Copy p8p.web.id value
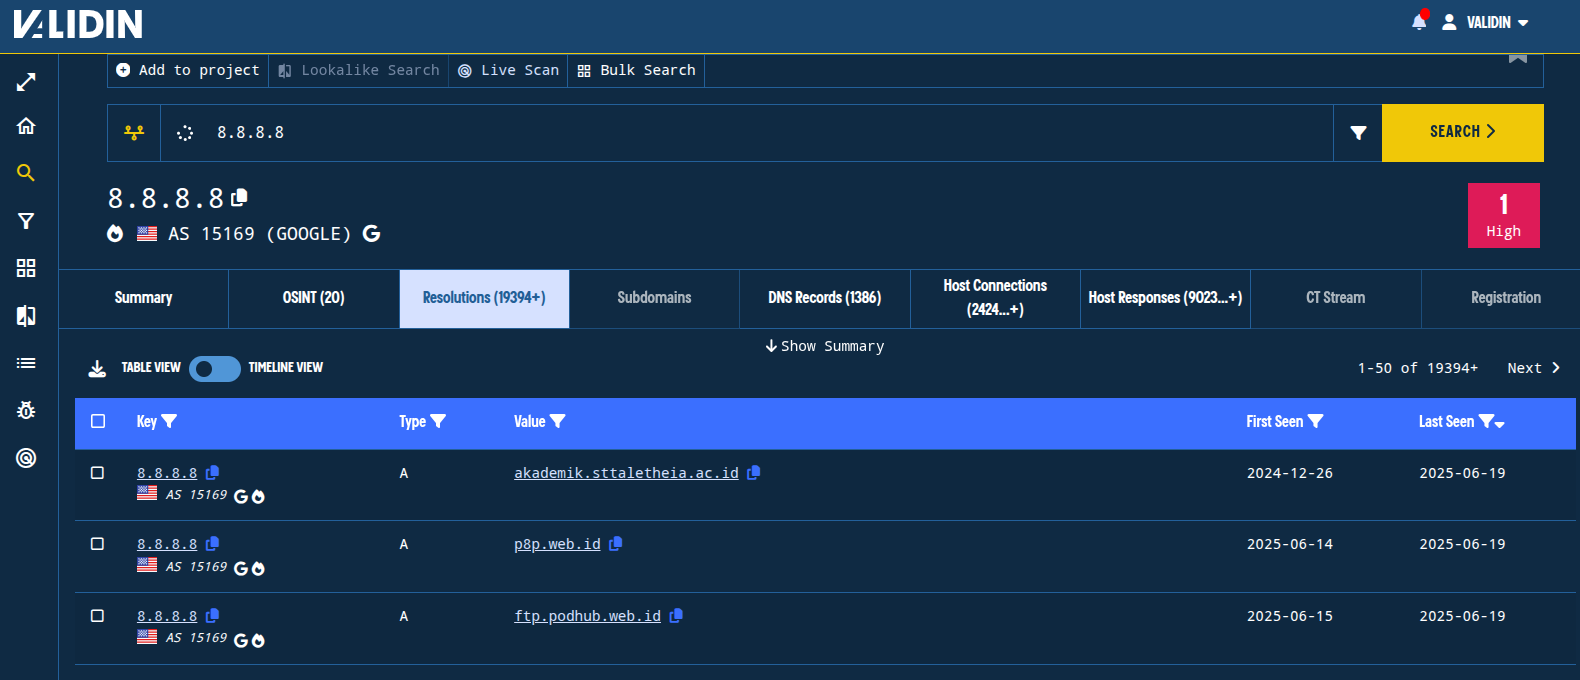Image resolution: width=1580 pixels, height=680 pixels. [x=616, y=544]
